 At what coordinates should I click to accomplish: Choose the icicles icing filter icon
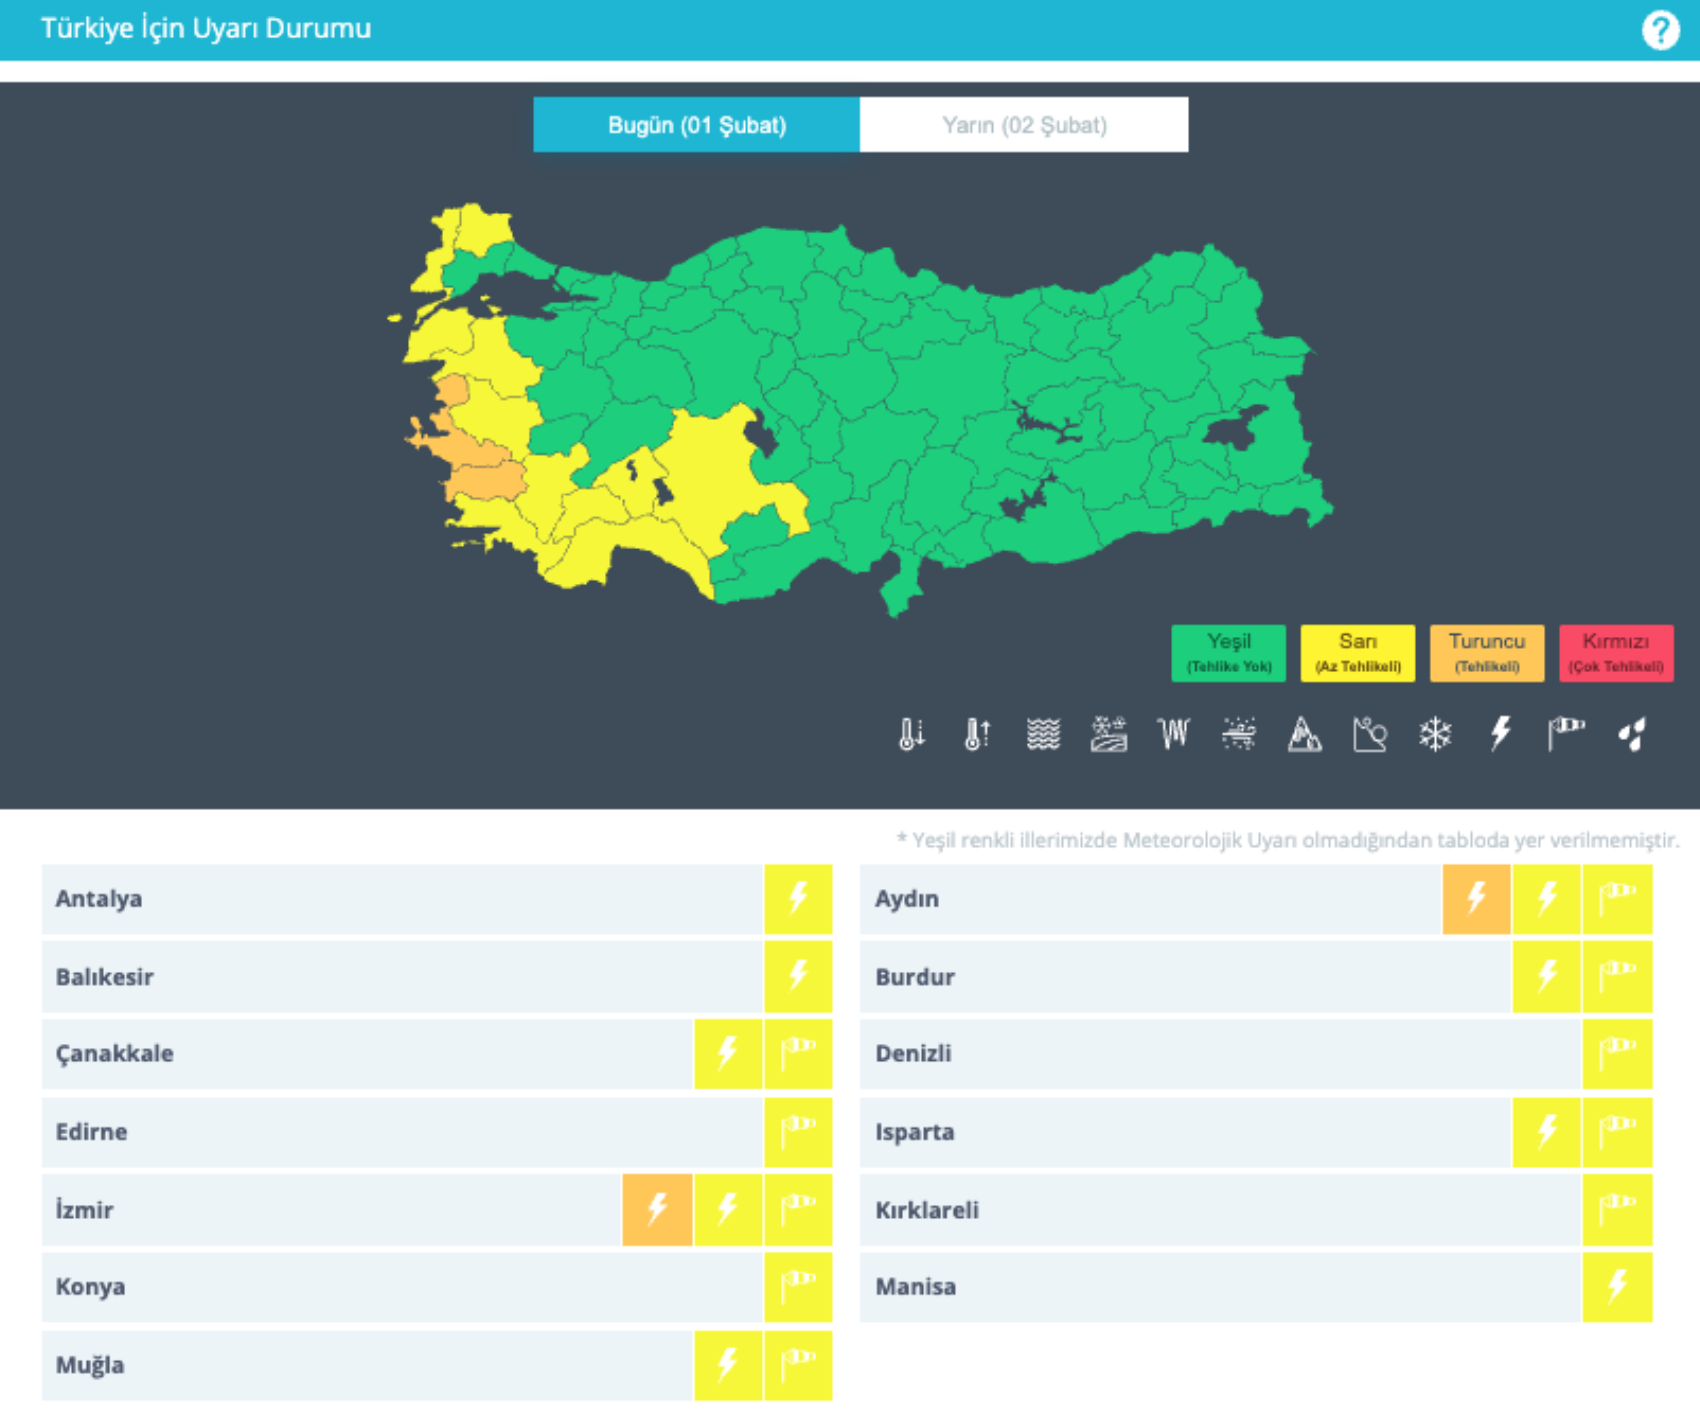point(1173,734)
